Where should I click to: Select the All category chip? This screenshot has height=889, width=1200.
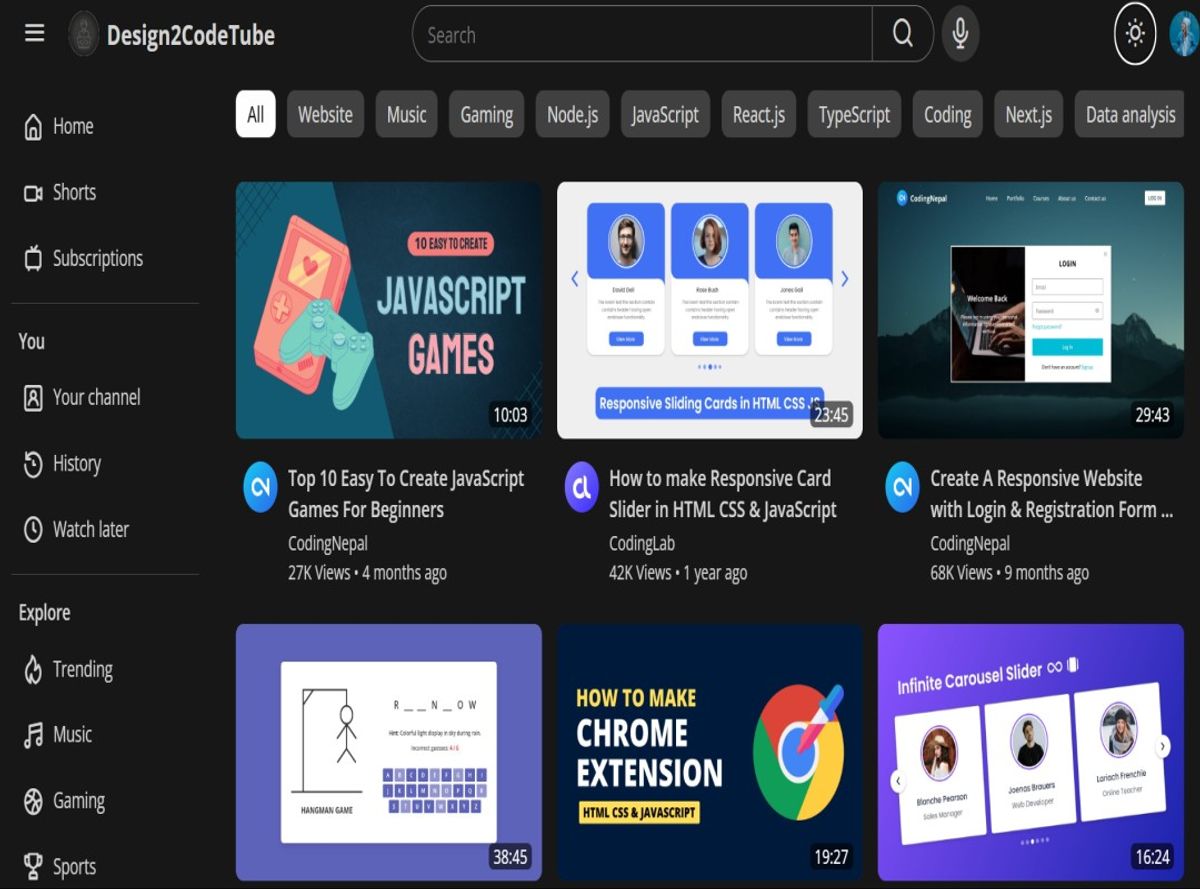coord(255,115)
